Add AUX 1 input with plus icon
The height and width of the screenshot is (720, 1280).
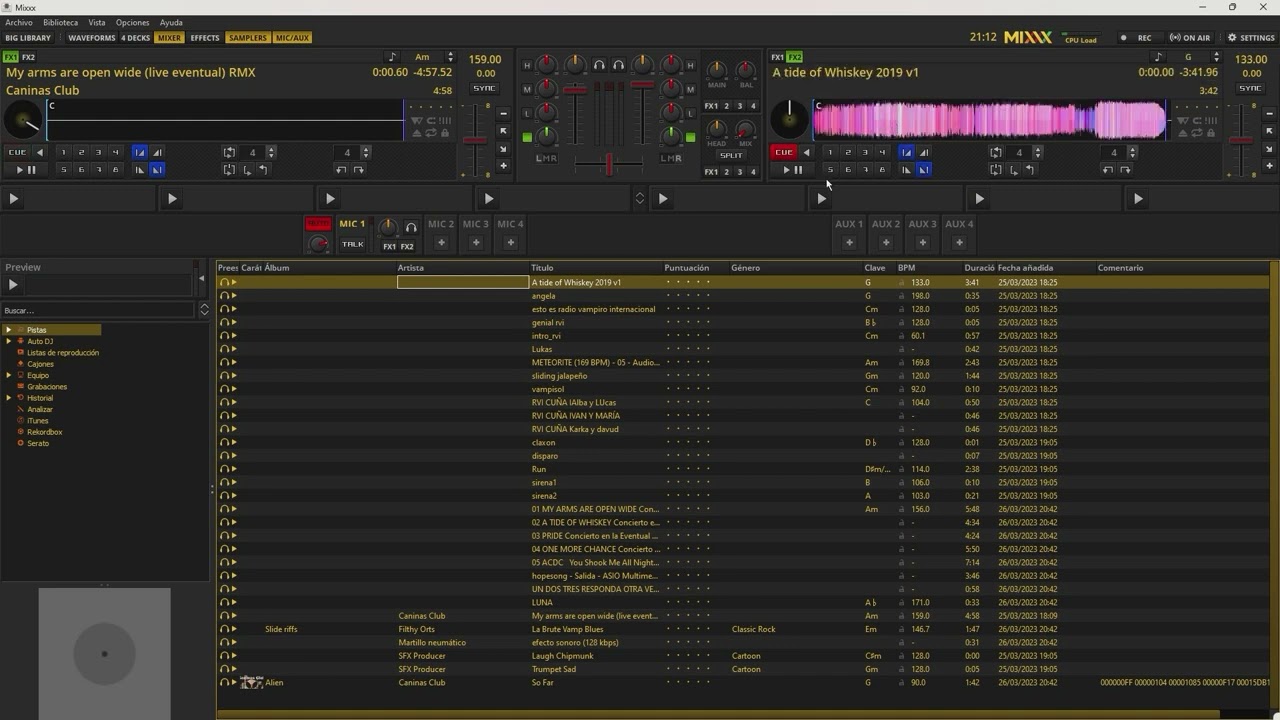click(849, 243)
